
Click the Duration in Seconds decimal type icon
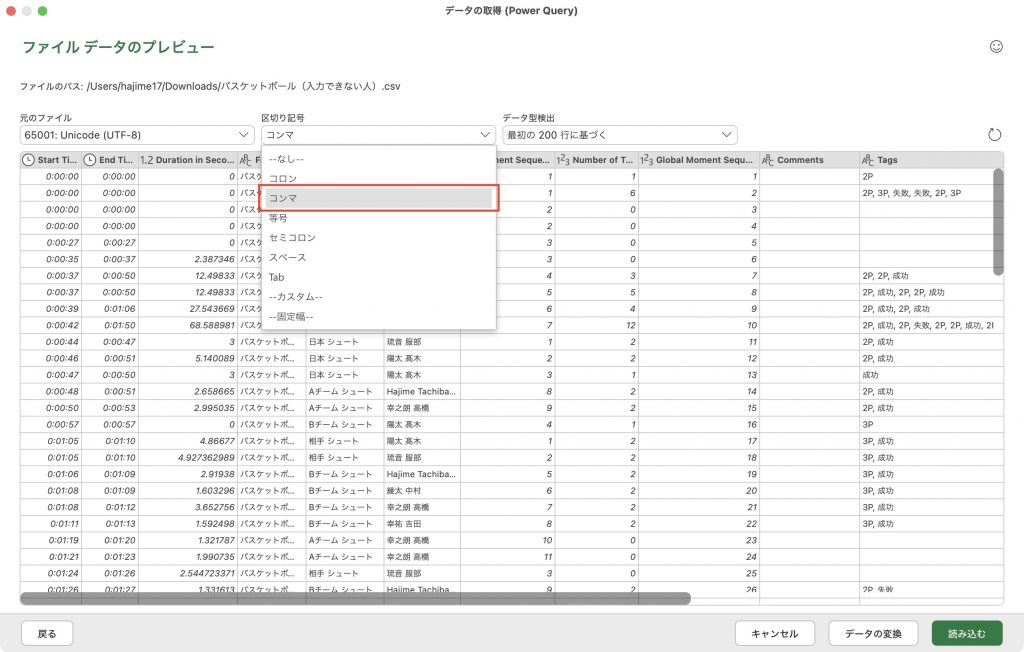[x=146, y=160]
